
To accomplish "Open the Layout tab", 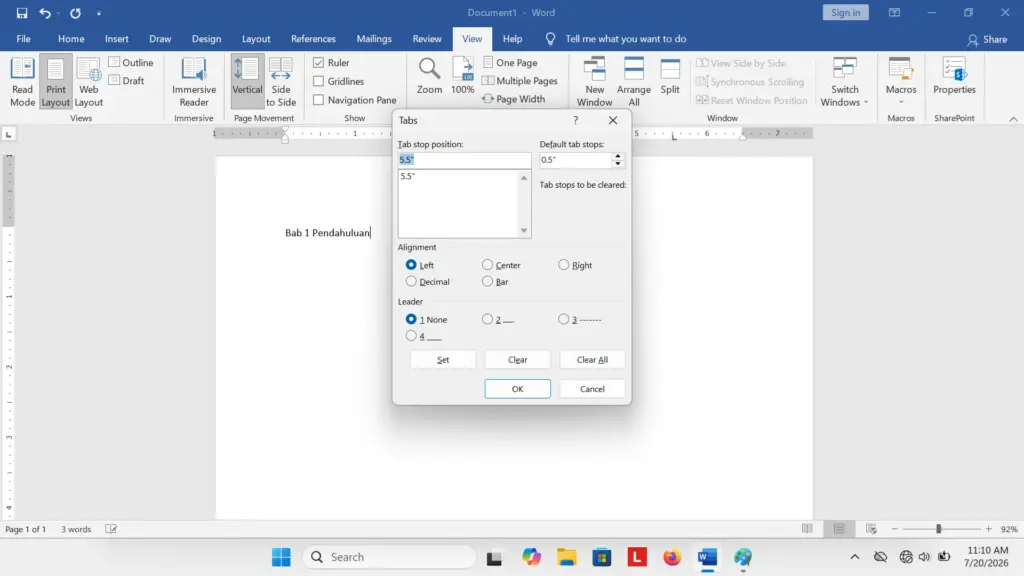I will pyautogui.click(x=256, y=39).
